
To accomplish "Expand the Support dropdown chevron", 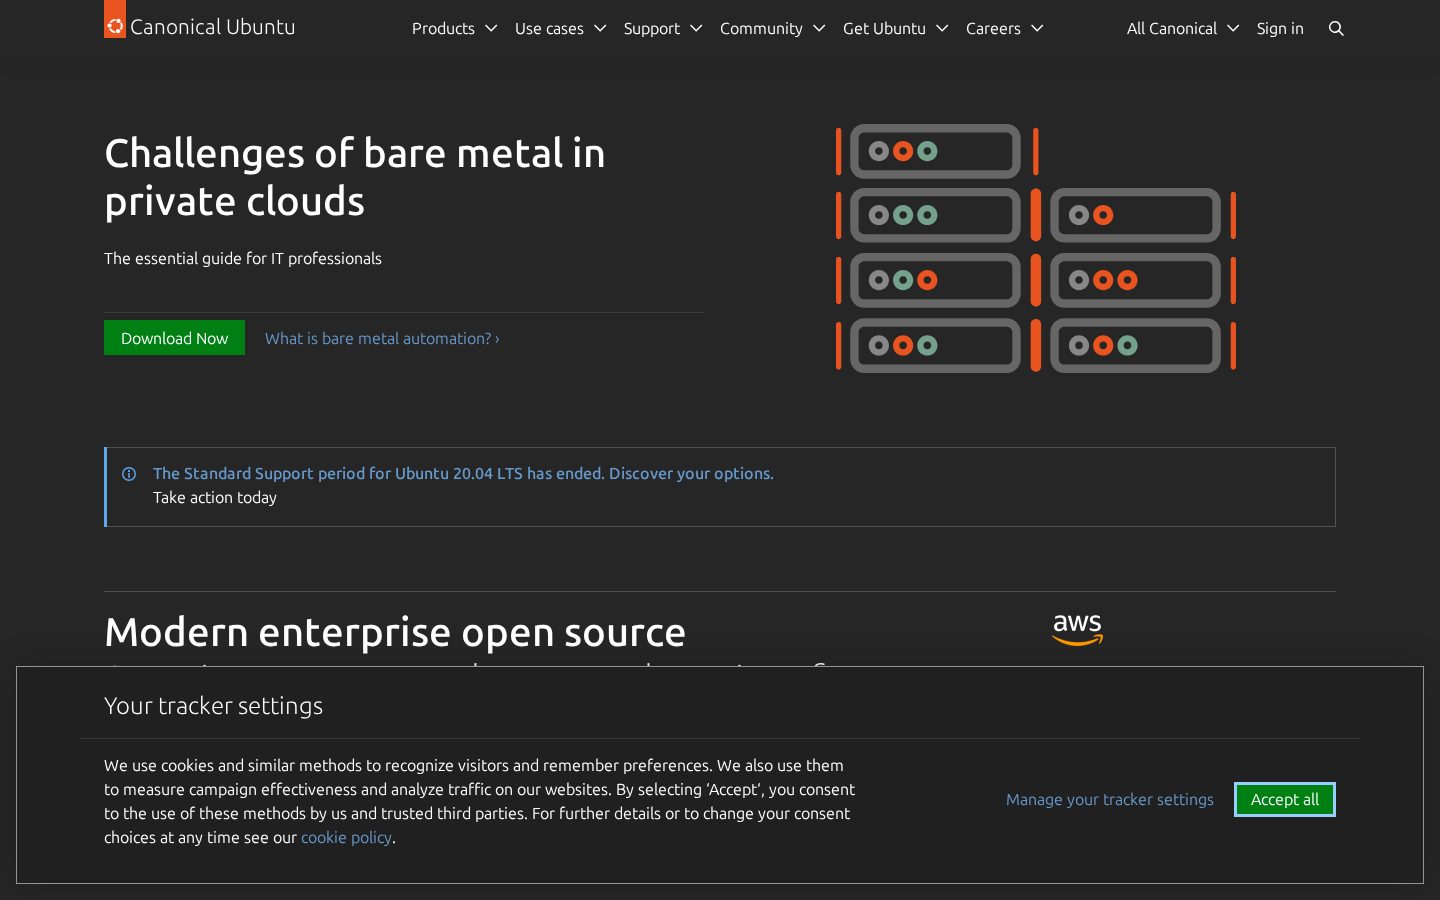I will click(x=696, y=29).
